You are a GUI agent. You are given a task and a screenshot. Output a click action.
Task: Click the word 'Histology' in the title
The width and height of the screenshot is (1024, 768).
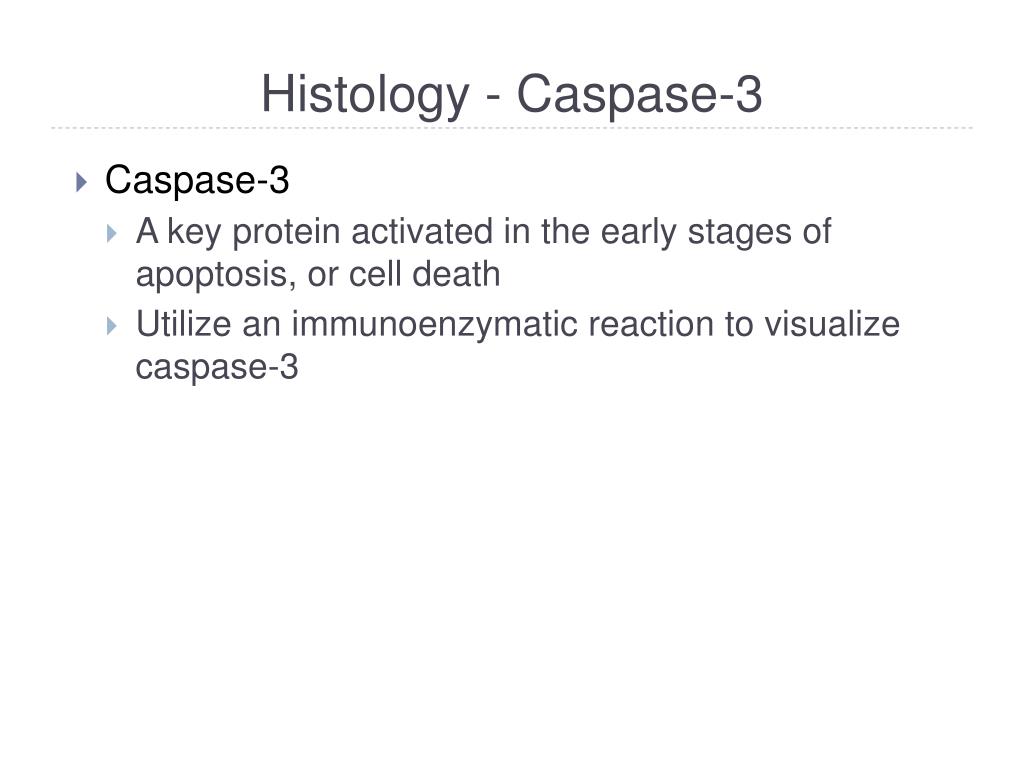365,95
